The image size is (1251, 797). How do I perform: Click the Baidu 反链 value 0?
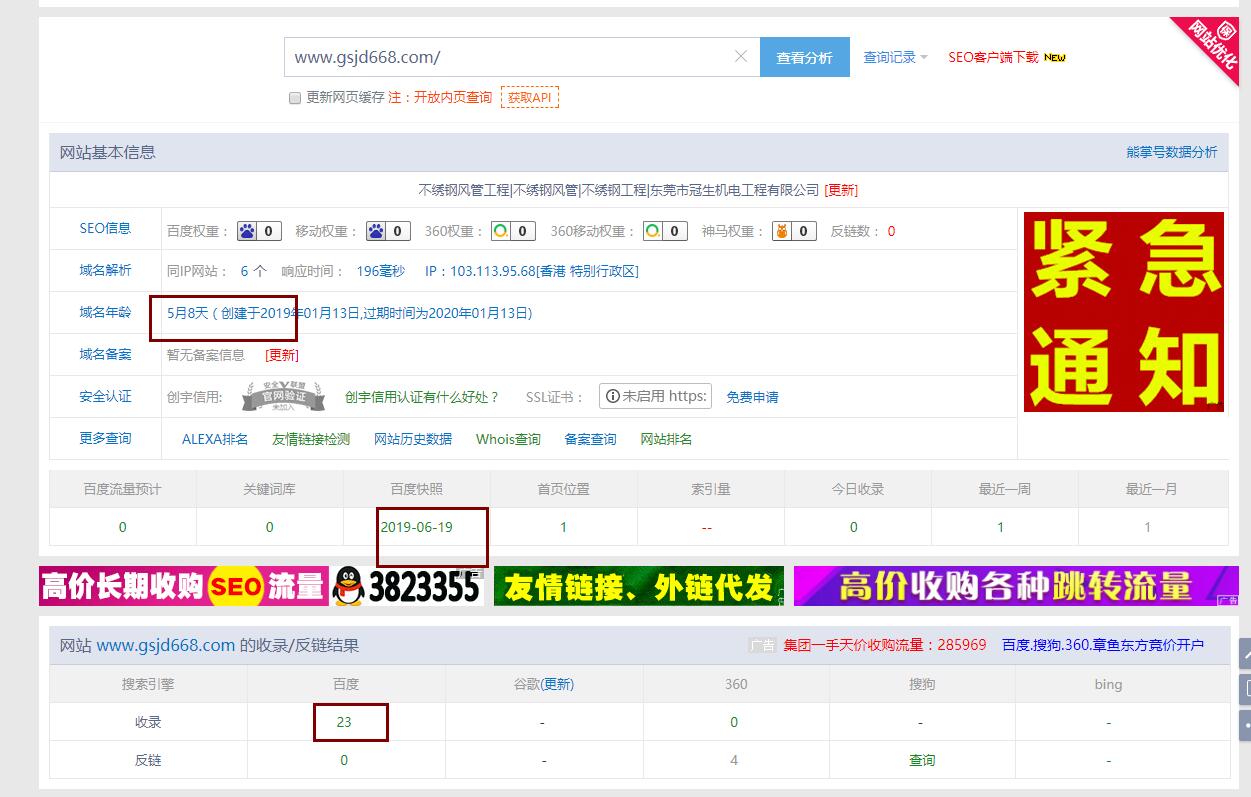tap(344, 760)
